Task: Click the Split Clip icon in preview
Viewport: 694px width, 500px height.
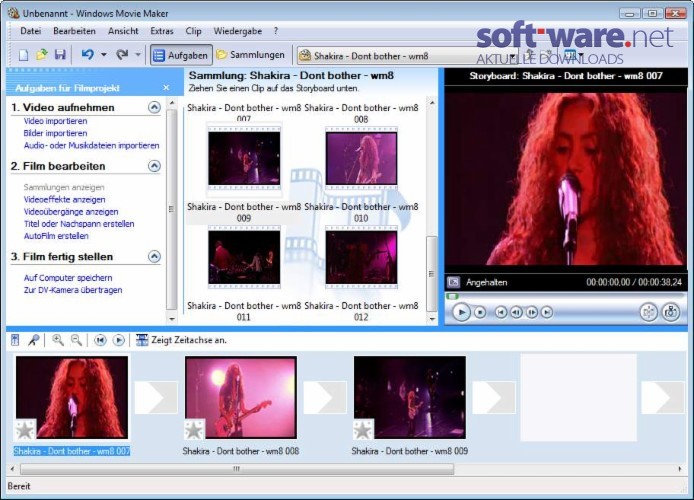Action: pyautogui.click(x=648, y=312)
